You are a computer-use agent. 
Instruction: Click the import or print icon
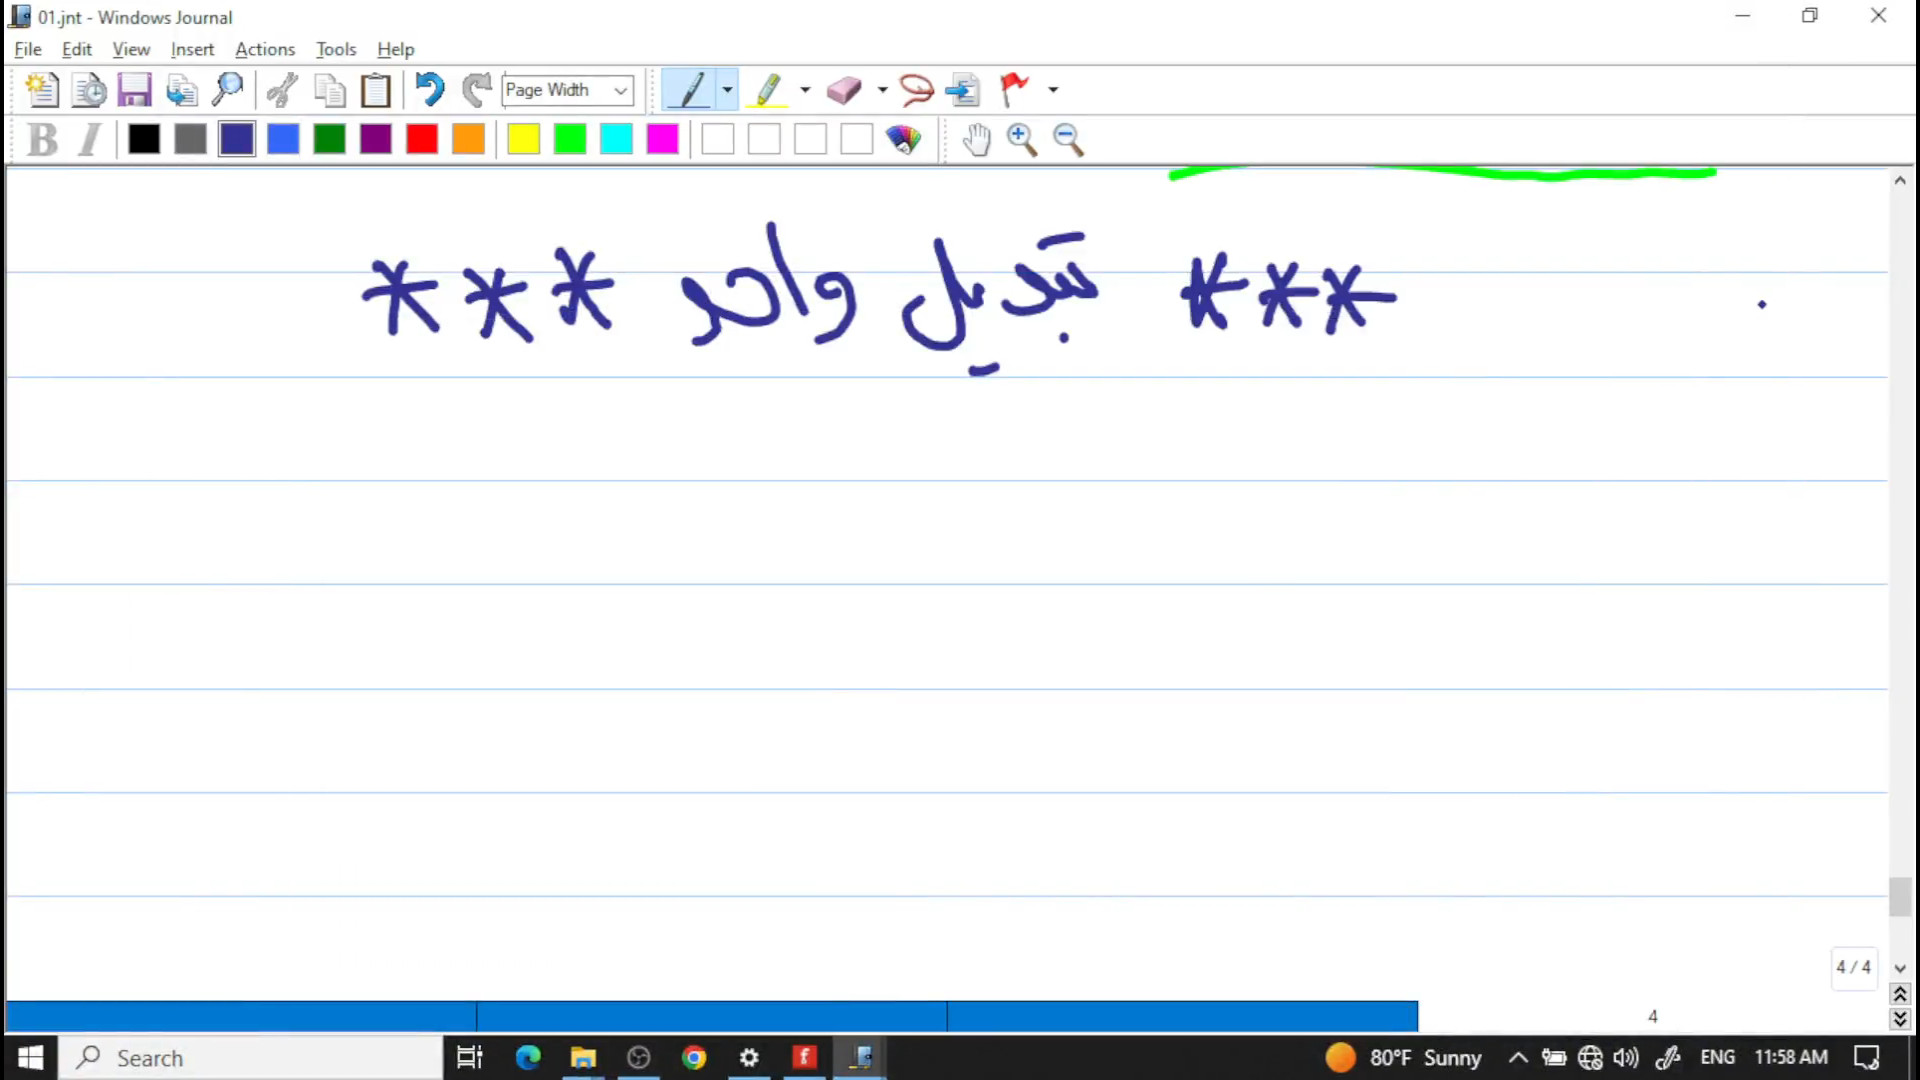point(181,90)
